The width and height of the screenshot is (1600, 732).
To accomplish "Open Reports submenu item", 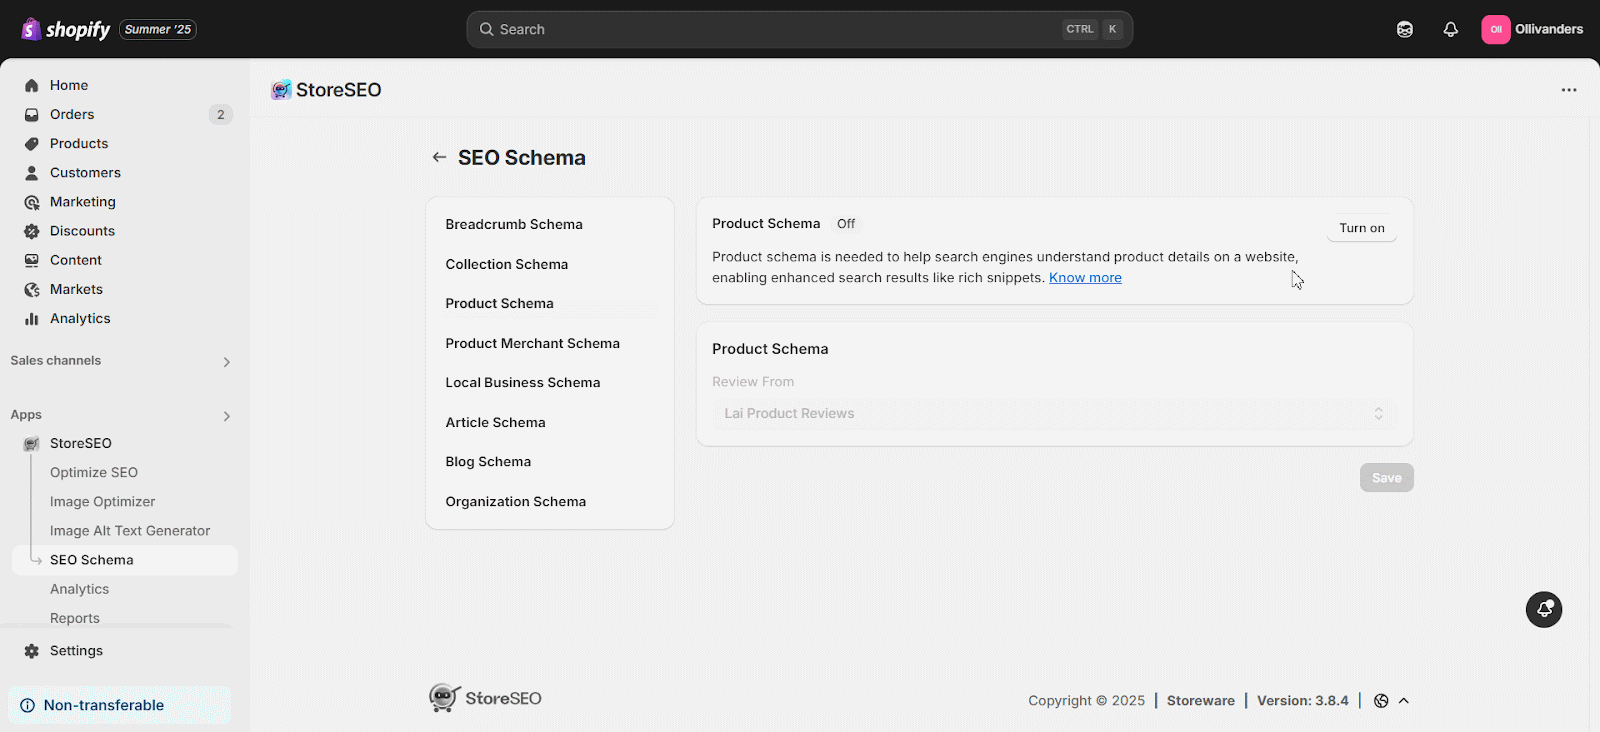I will click(x=75, y=619).
